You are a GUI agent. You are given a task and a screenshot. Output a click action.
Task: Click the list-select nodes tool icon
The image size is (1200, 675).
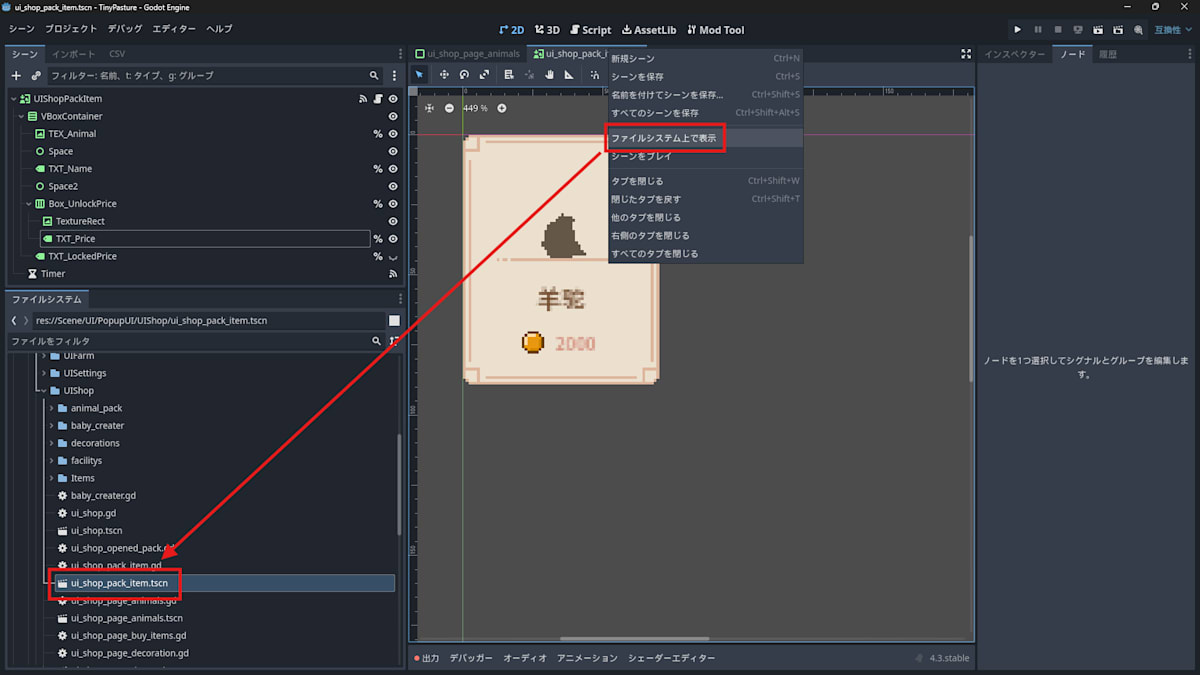click(509, 75)
